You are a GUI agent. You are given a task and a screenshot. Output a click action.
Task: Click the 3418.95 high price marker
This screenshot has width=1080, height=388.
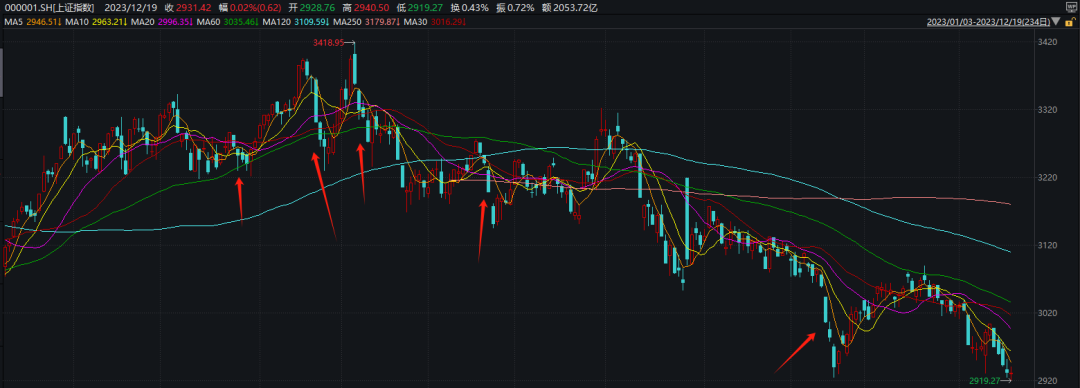click(328, 43)
